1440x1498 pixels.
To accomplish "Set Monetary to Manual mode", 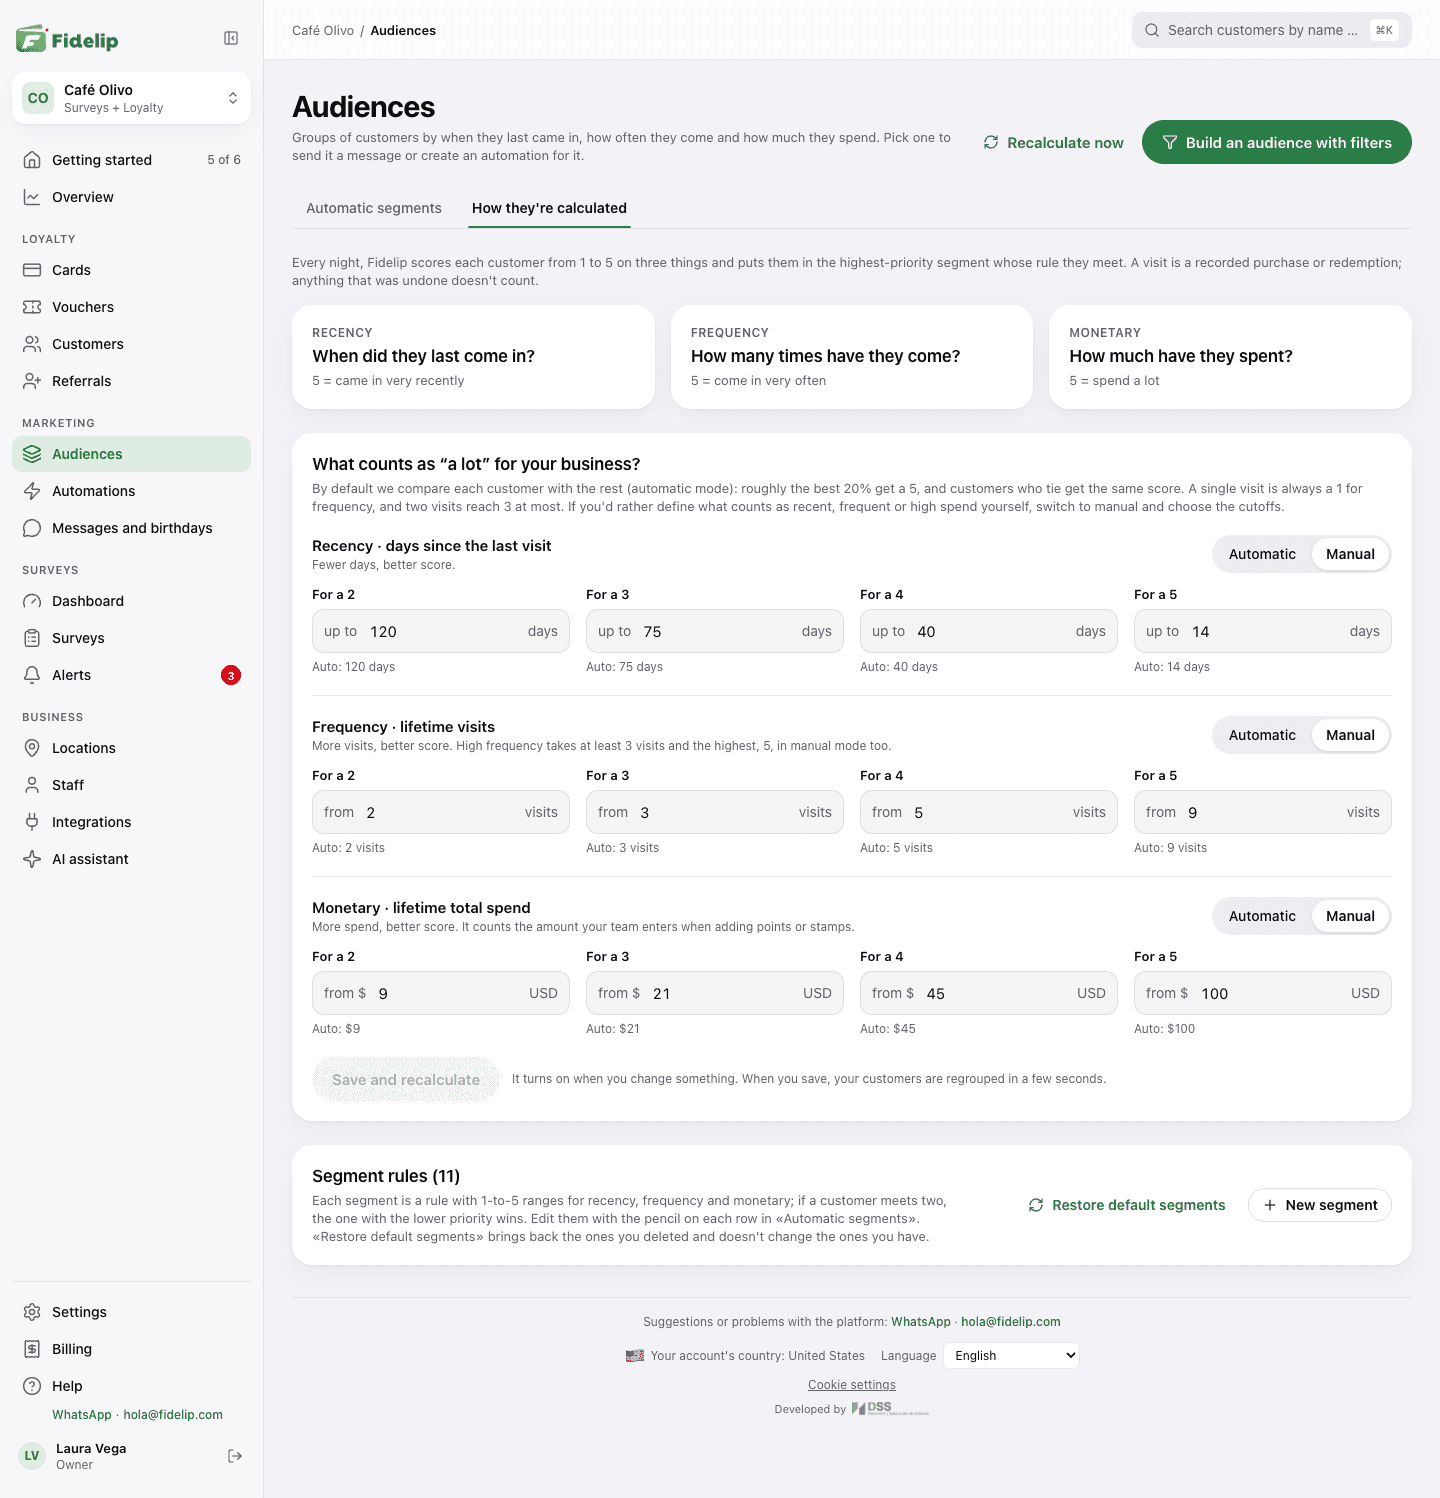I will (x=1350, y=916).
